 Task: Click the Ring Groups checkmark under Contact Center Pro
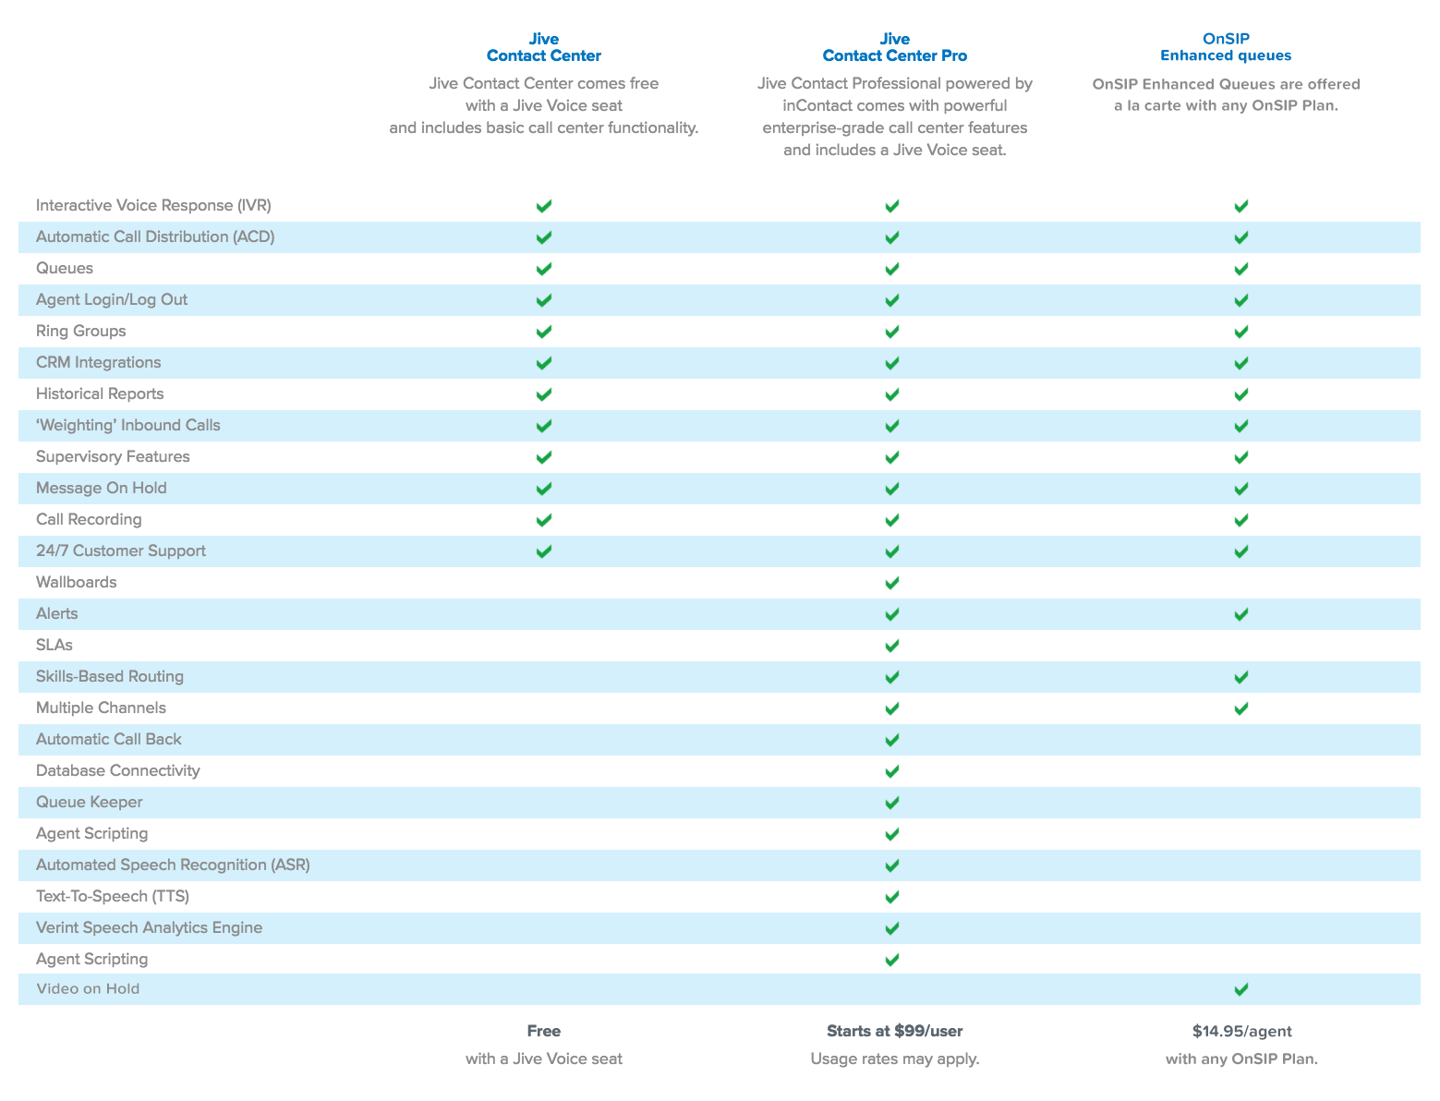pyautogui.click(x=892, y=331)
